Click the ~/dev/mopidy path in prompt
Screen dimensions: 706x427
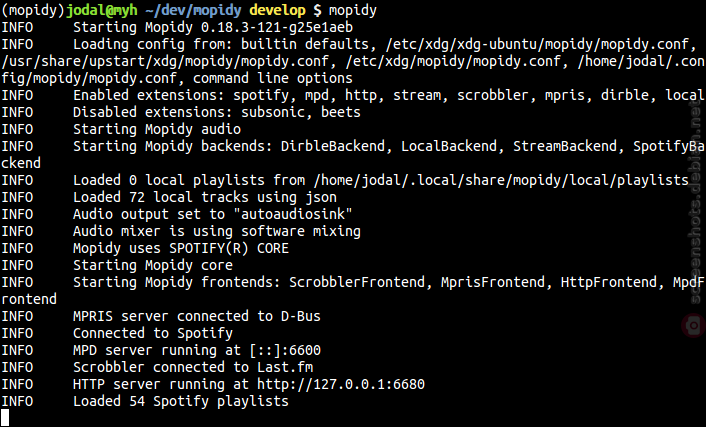[x=193, y=10]
